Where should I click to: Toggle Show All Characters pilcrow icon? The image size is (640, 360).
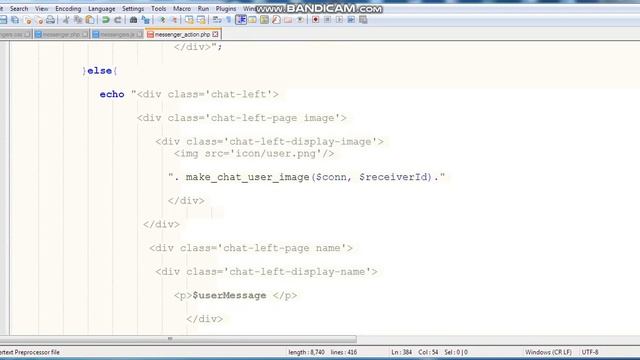(229, 20)
